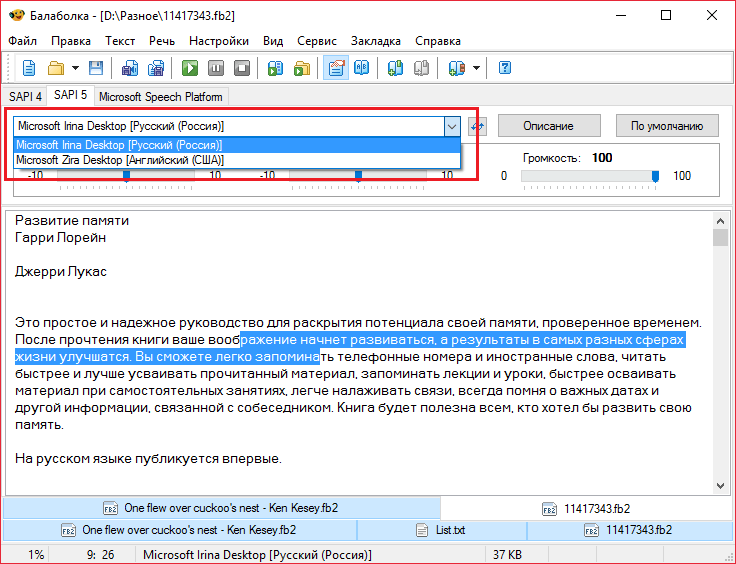
Task: Open the Настройки menu
Action: 219,41
